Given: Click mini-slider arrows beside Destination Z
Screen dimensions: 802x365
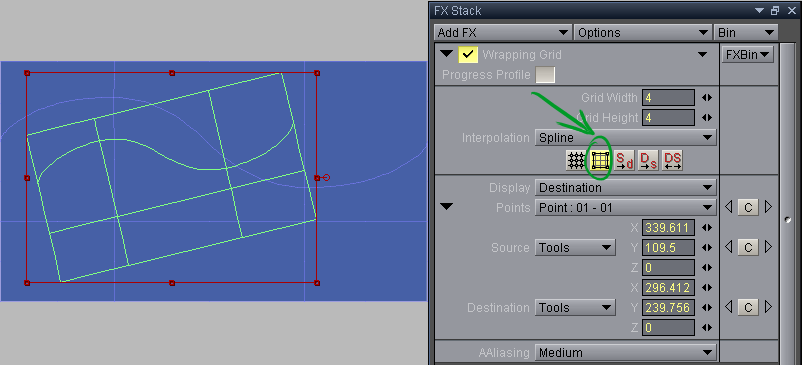Looking at the screenshot, I should click(707, 327).
